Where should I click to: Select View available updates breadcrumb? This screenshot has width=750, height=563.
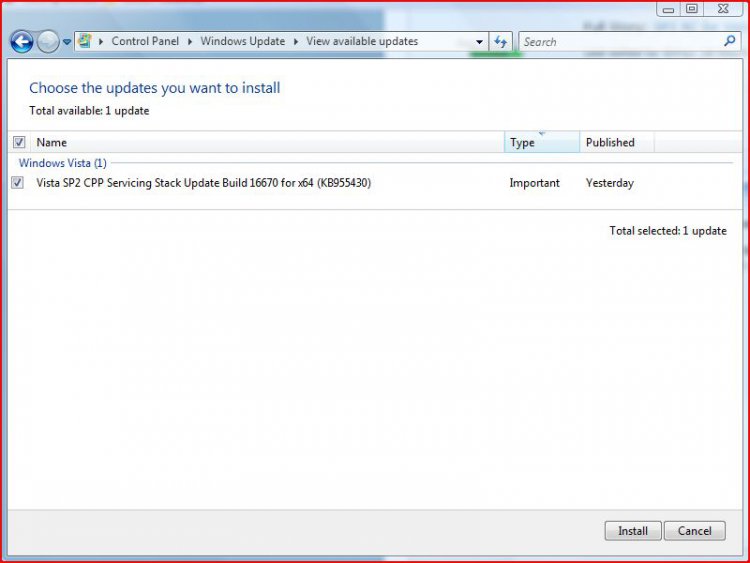362,41
